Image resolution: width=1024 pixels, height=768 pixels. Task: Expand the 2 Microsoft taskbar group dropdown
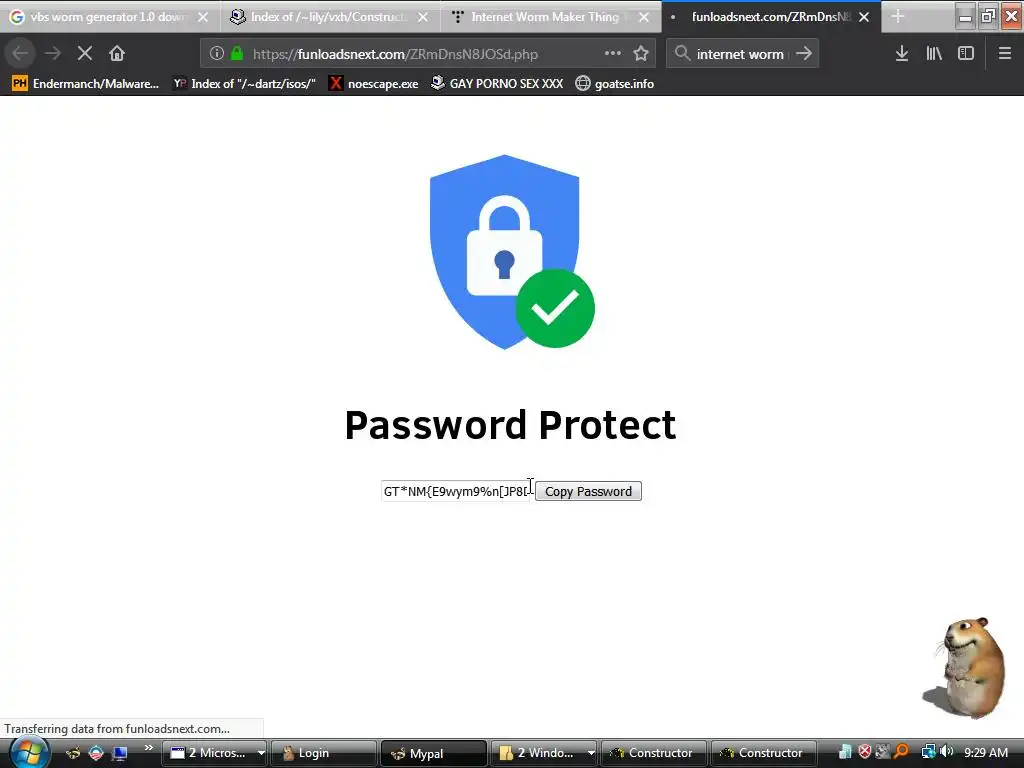coord(261,753)
